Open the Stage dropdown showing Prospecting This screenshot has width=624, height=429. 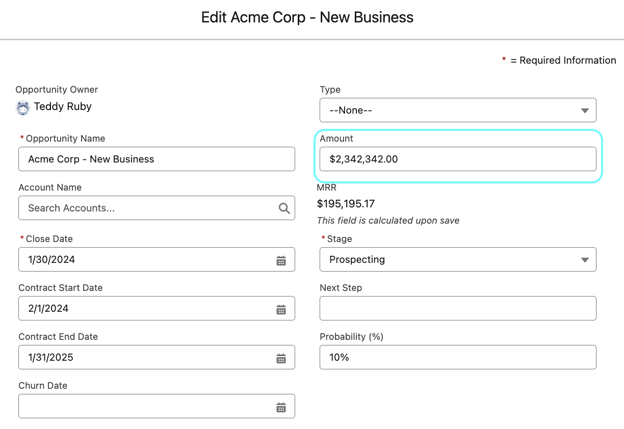[458, 259]
